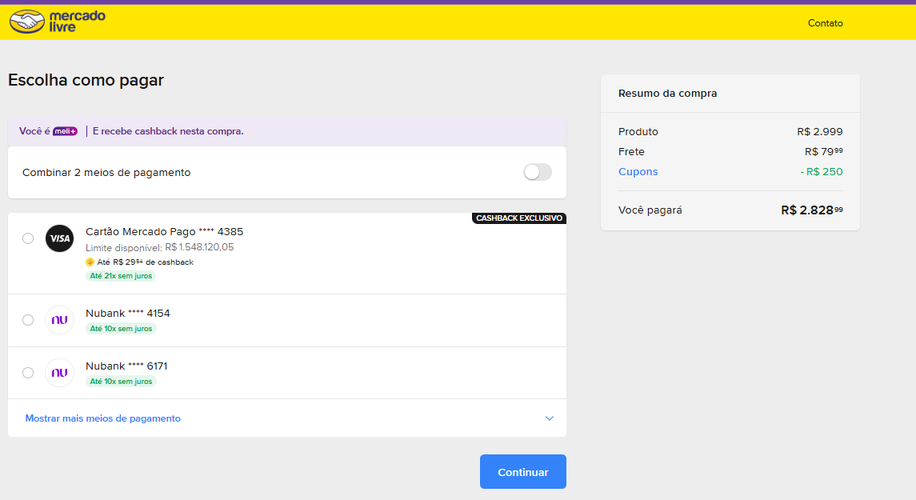The width and height of the screenshot is (916, 500).
Task: Click the cashback coin icon
Action: tap(90, 262)
